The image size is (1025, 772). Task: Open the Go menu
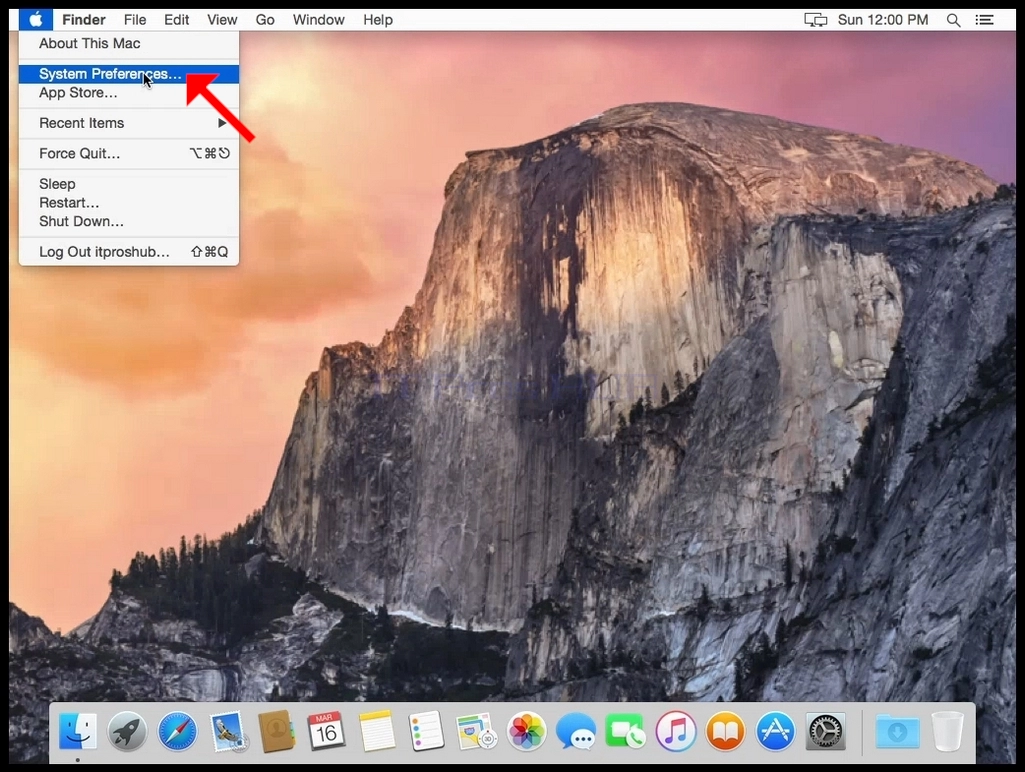click(265, 20)
